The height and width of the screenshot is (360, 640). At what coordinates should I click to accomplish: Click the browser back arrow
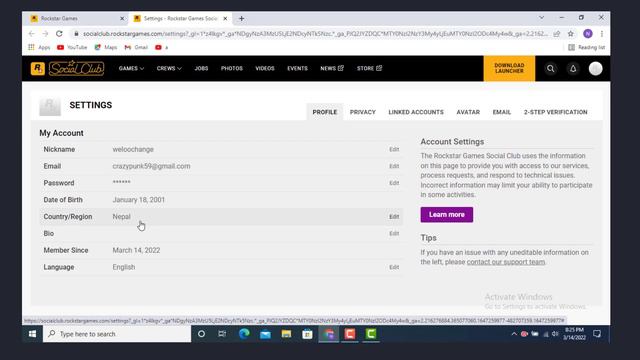pos(31,34)
